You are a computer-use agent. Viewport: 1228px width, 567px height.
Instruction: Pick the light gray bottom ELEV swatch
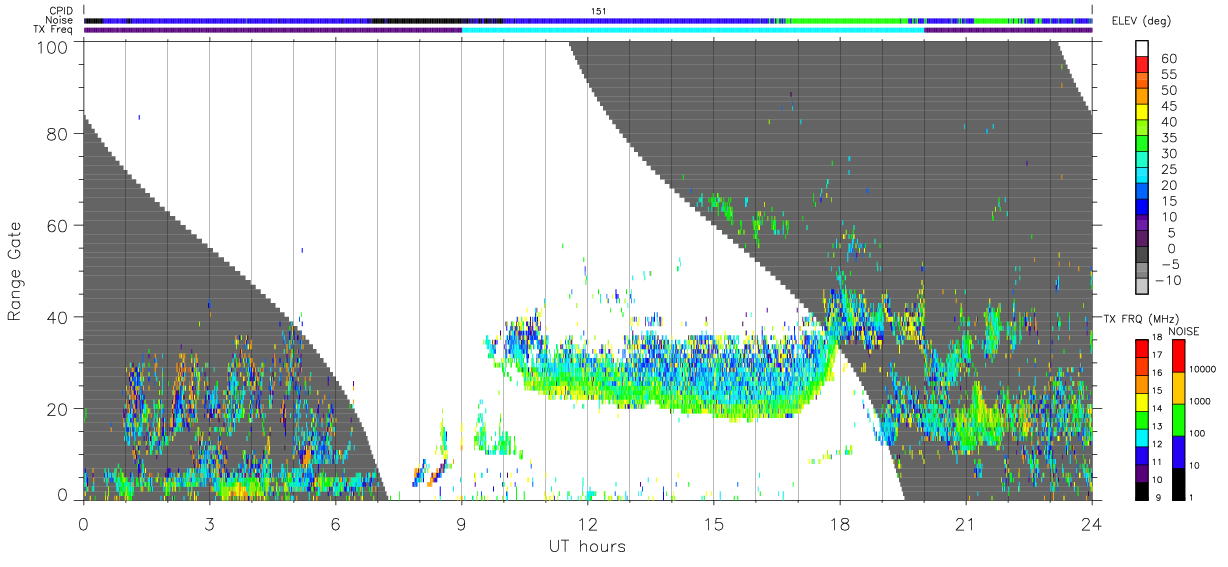coord(1144,285)
